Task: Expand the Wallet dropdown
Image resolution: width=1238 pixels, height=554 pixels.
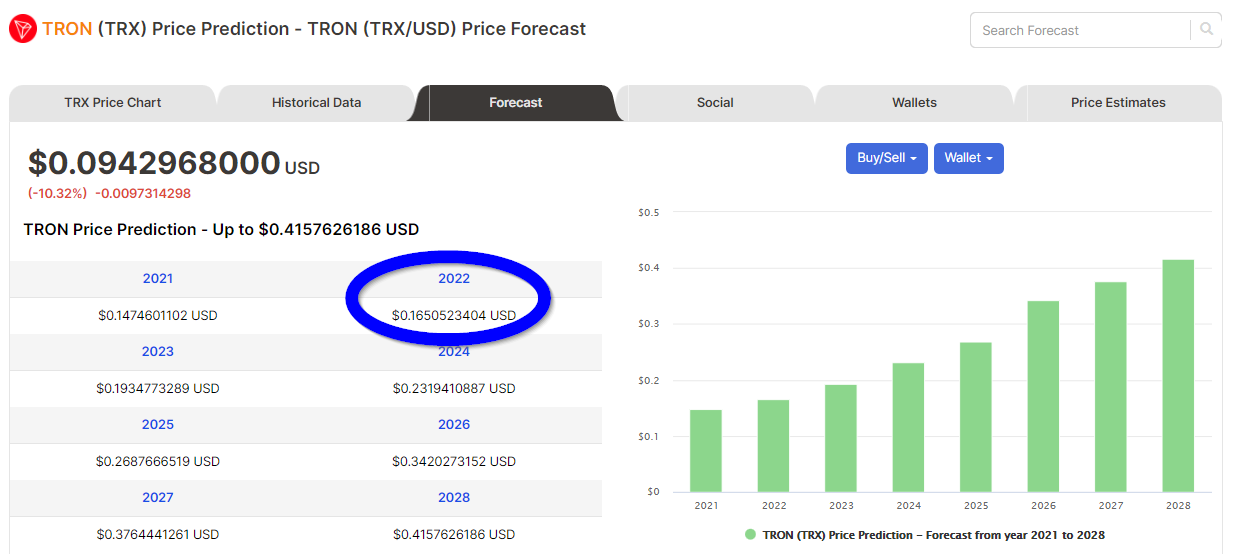Action: point(968,158)
